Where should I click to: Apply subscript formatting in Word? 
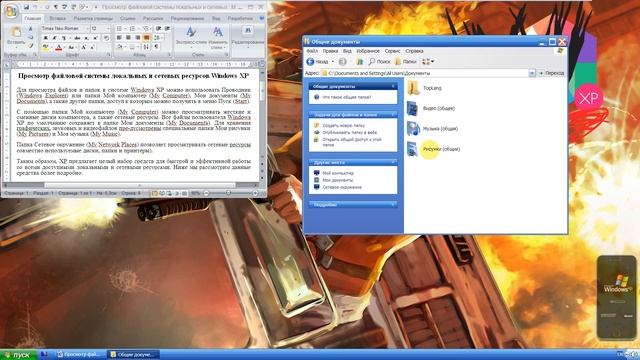tap(86, 38)
